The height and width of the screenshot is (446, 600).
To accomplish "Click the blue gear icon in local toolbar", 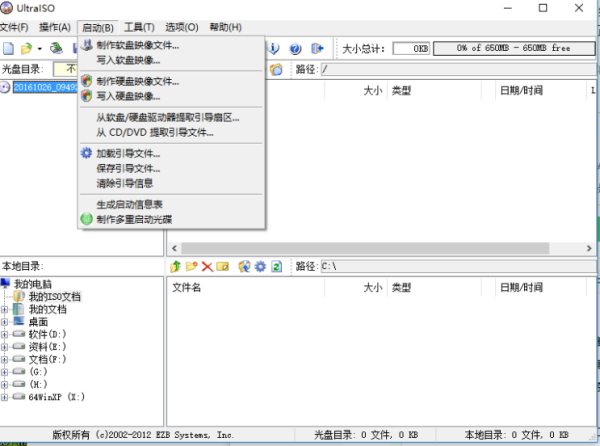I will tap(260, 266).
